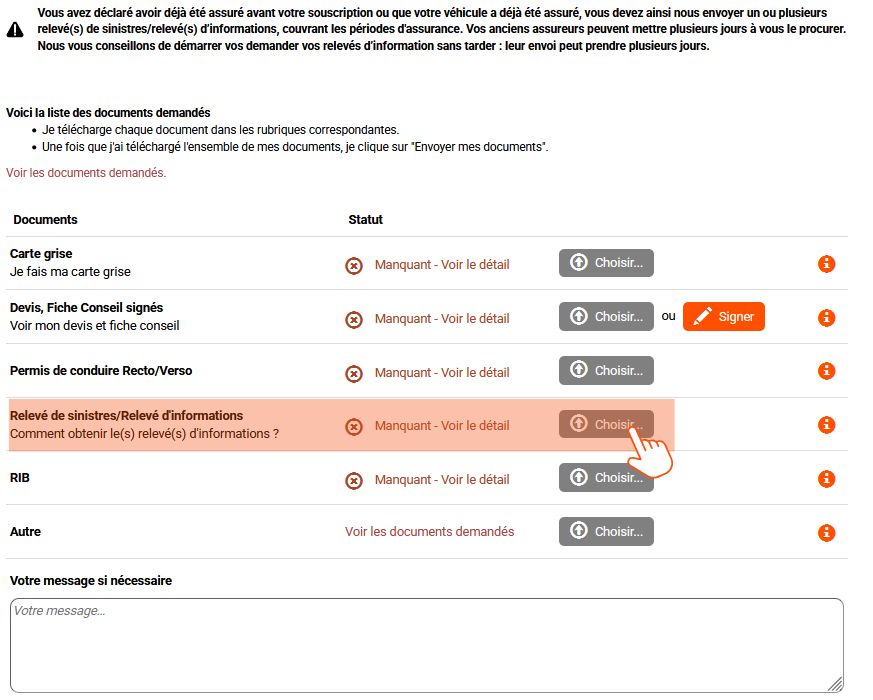Focus the Votre message text area
The image size is (873, 700).
coord(426,645)
